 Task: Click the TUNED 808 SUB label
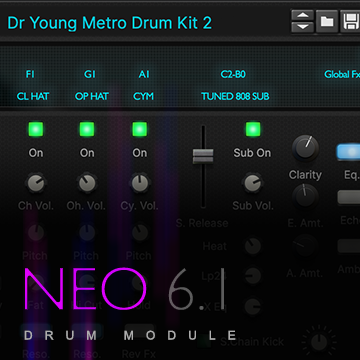pyautogui.click(x=235, y=96)
